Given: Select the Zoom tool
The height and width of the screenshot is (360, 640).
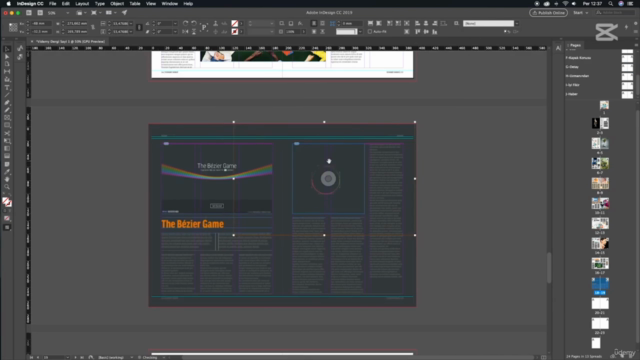Looking at the screenshot, I should coord(7,187).
